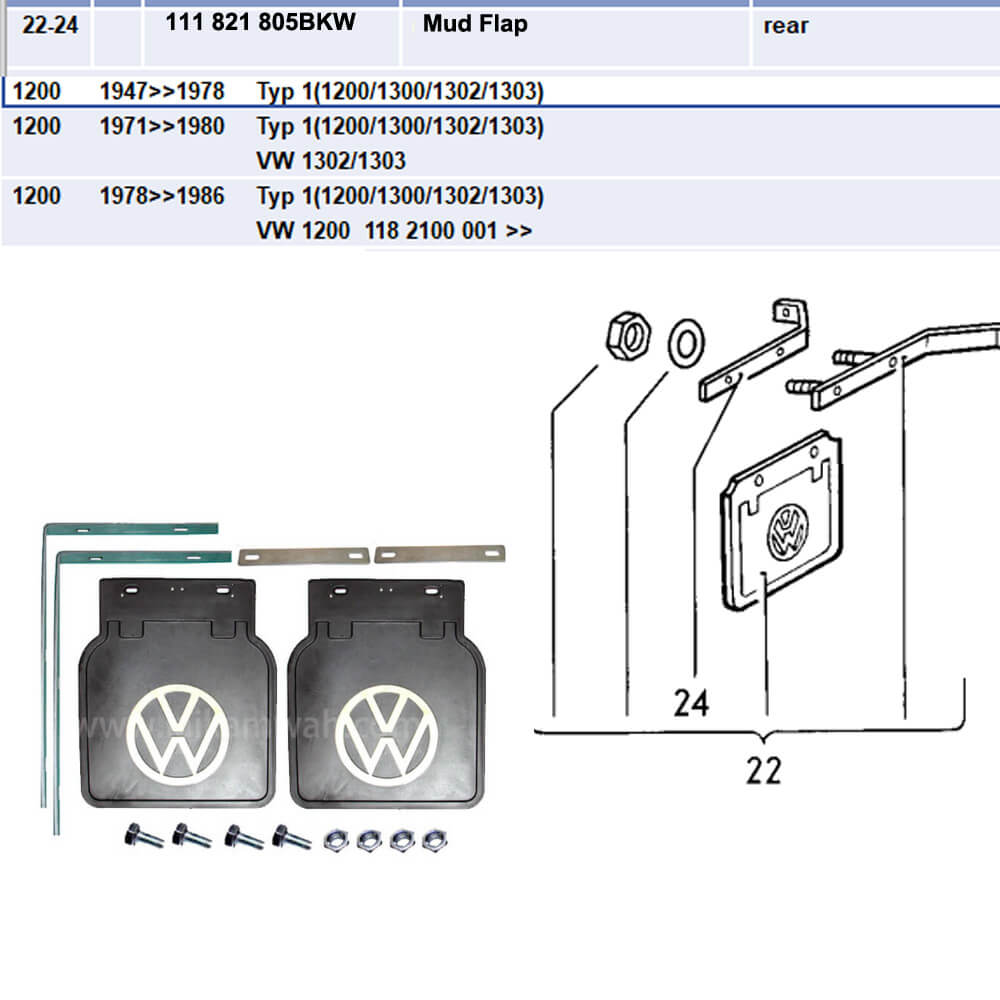The height and width of the screenshot is (1000, 1000).
Task: Expand callout 22 in the diagram
Action: click(764, 770)
